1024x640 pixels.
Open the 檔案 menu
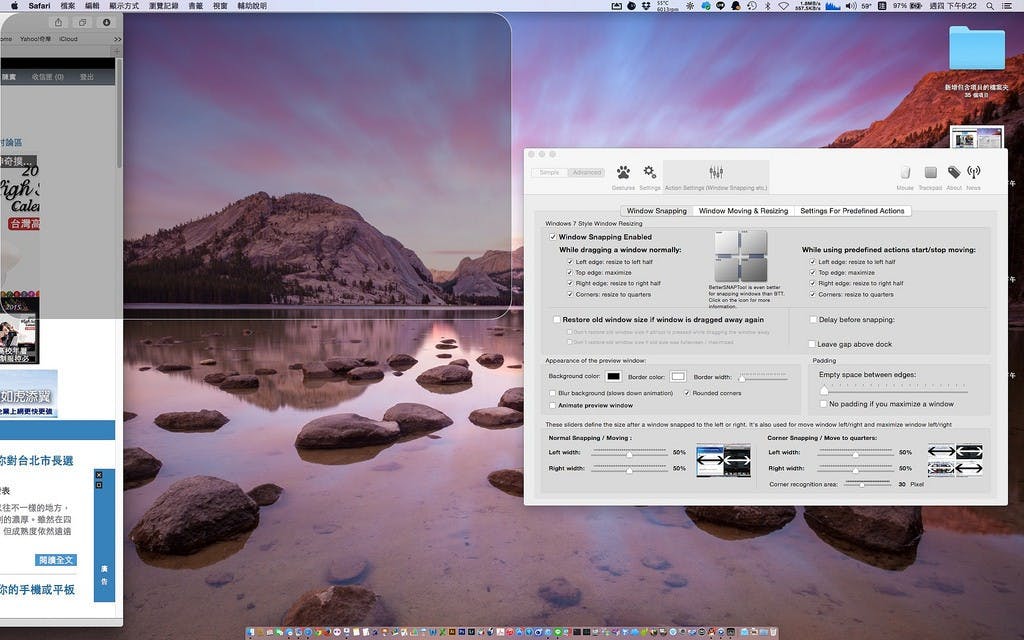(67, 6)
